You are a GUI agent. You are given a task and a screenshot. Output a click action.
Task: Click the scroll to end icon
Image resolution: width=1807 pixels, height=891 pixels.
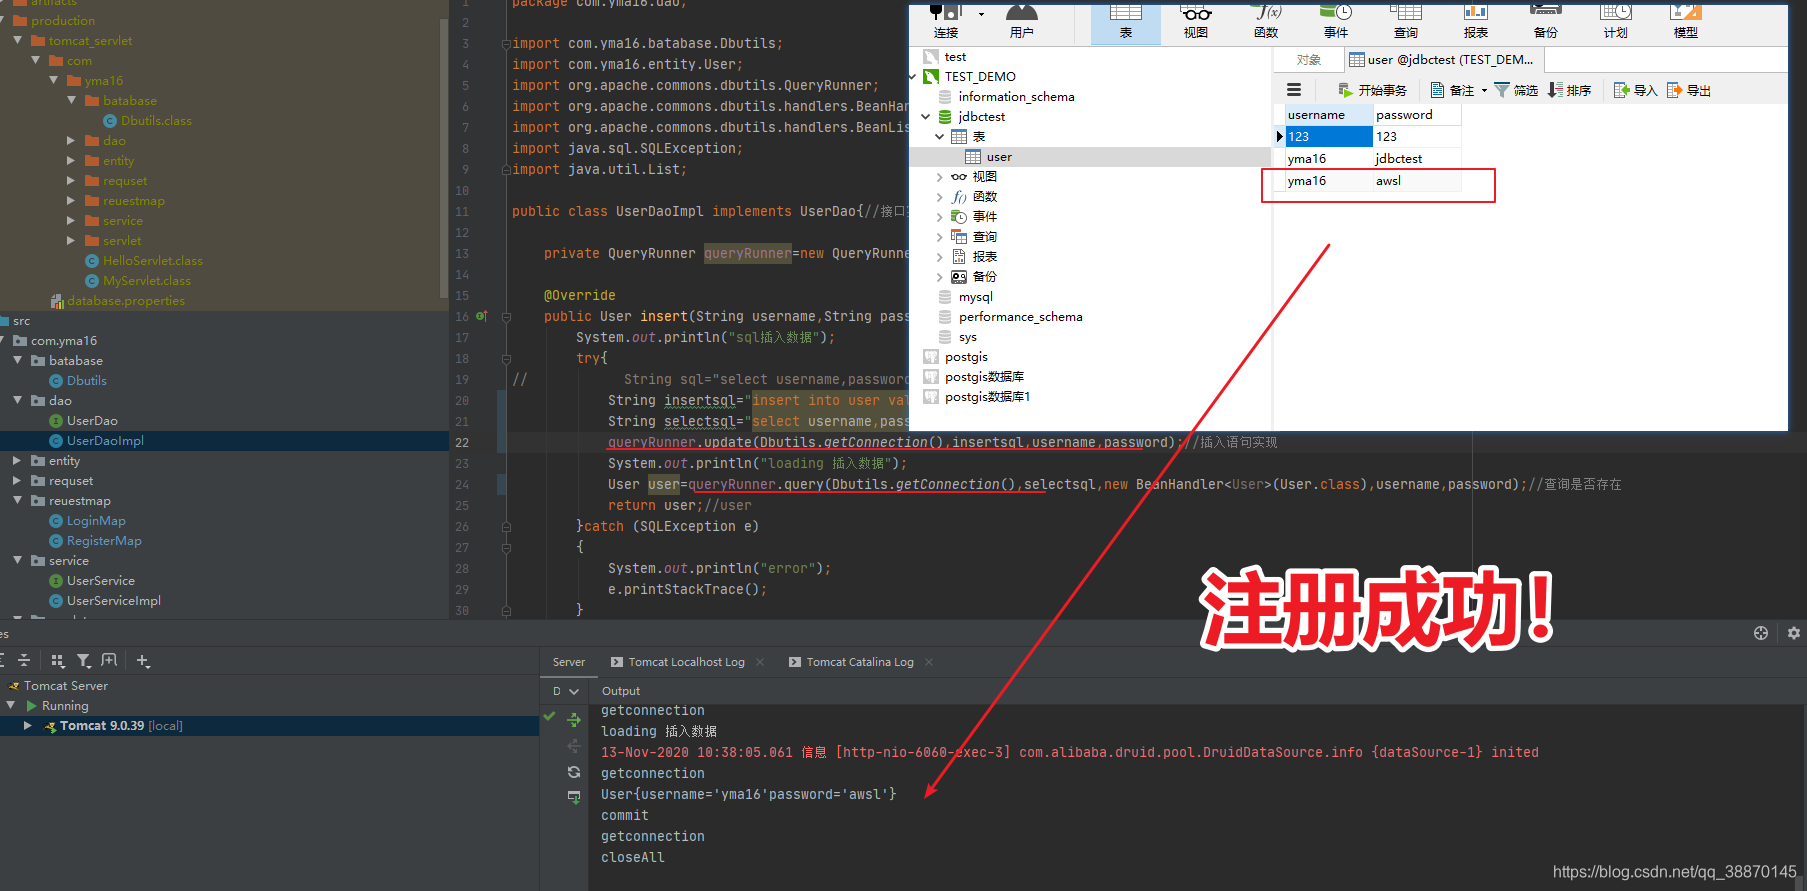pyautogui.click(x=574, y=797)
